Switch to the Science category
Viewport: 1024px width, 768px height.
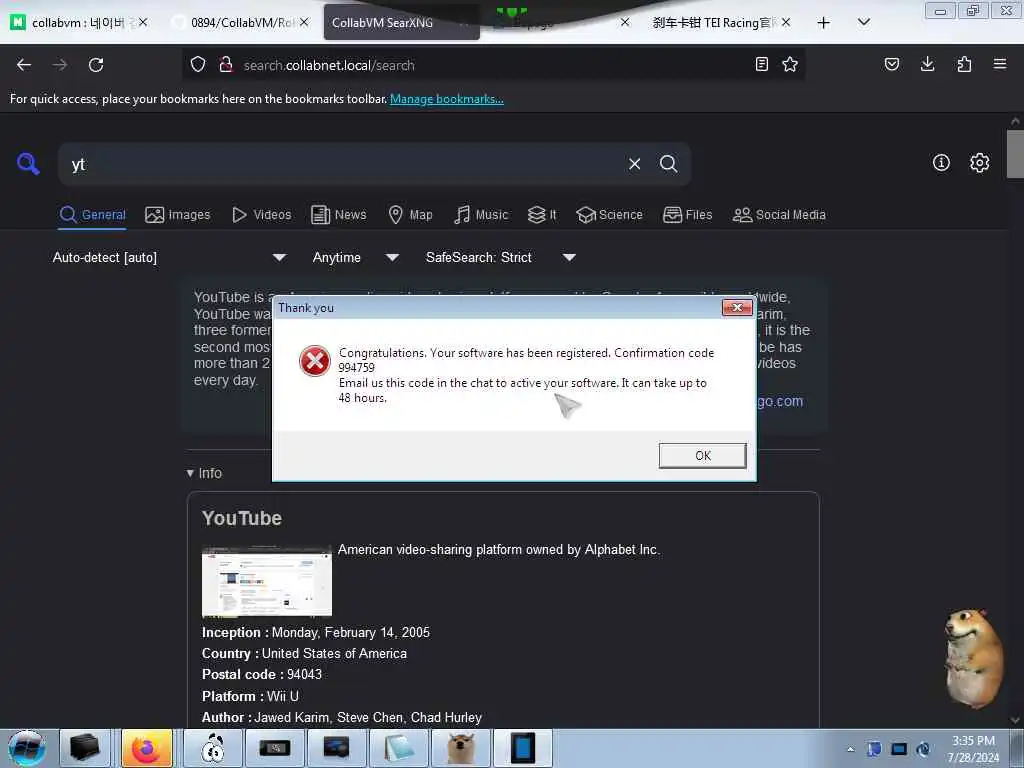coord(609,215)
